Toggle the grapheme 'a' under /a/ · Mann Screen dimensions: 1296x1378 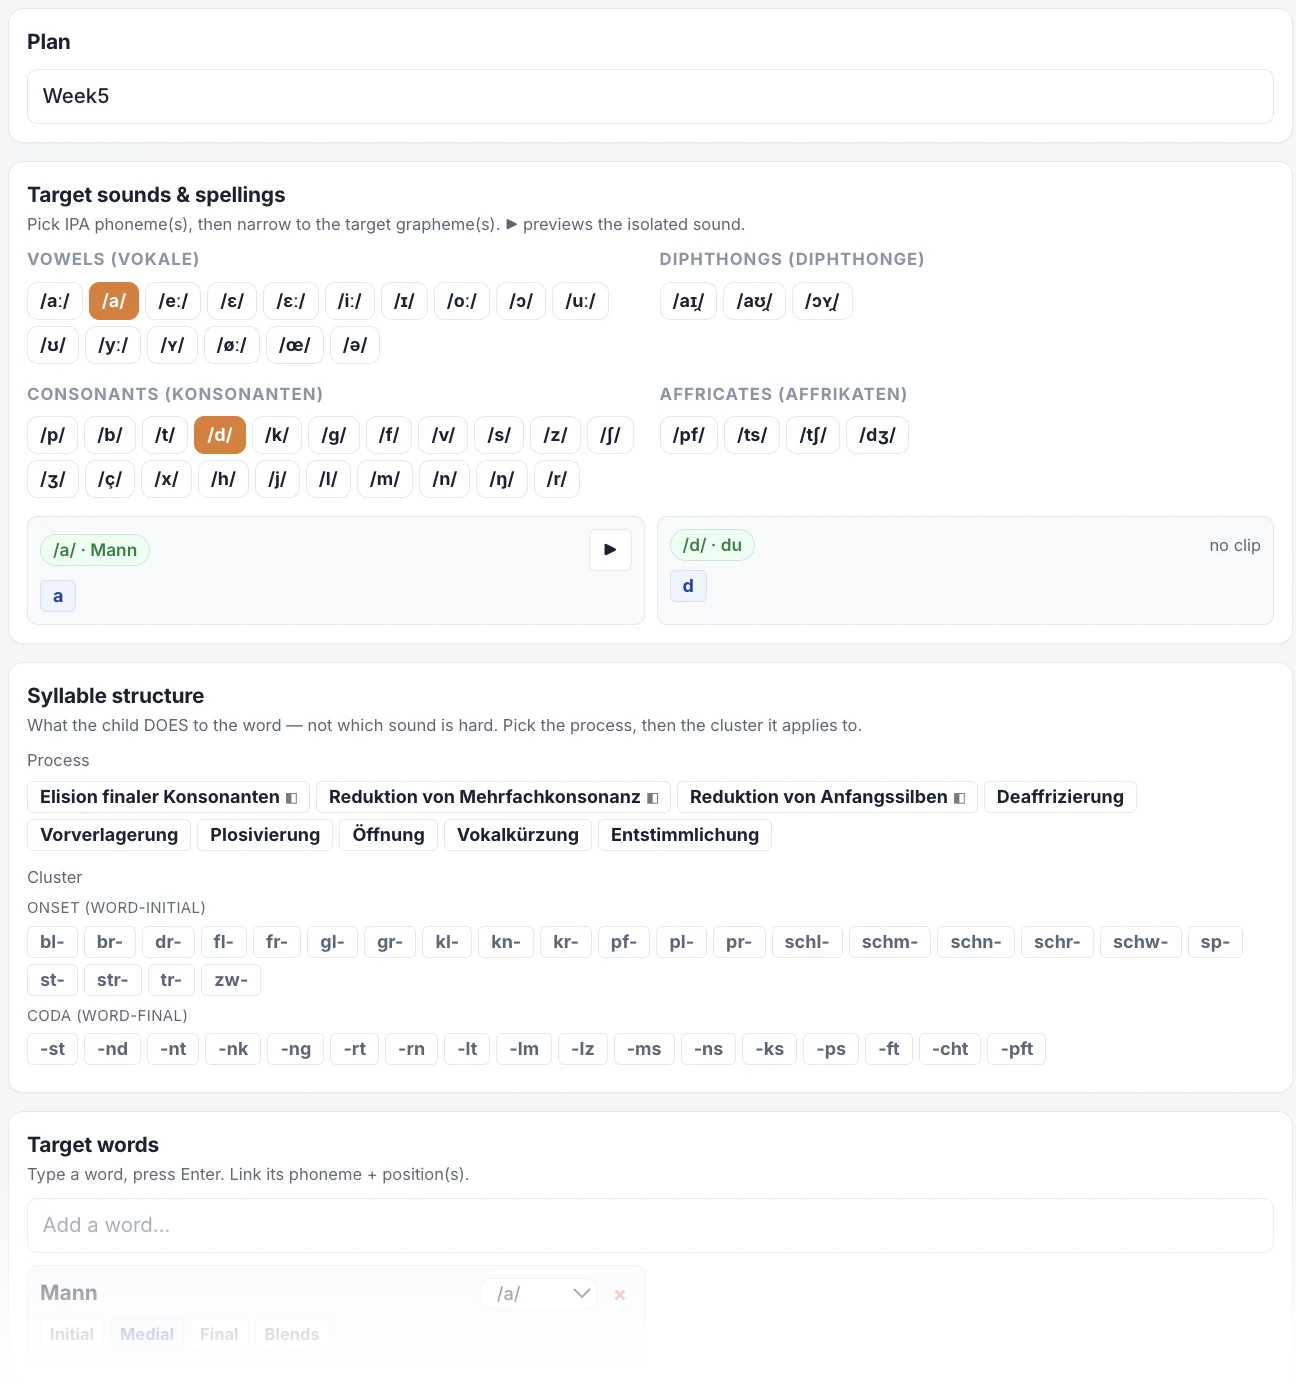(58, 597)
